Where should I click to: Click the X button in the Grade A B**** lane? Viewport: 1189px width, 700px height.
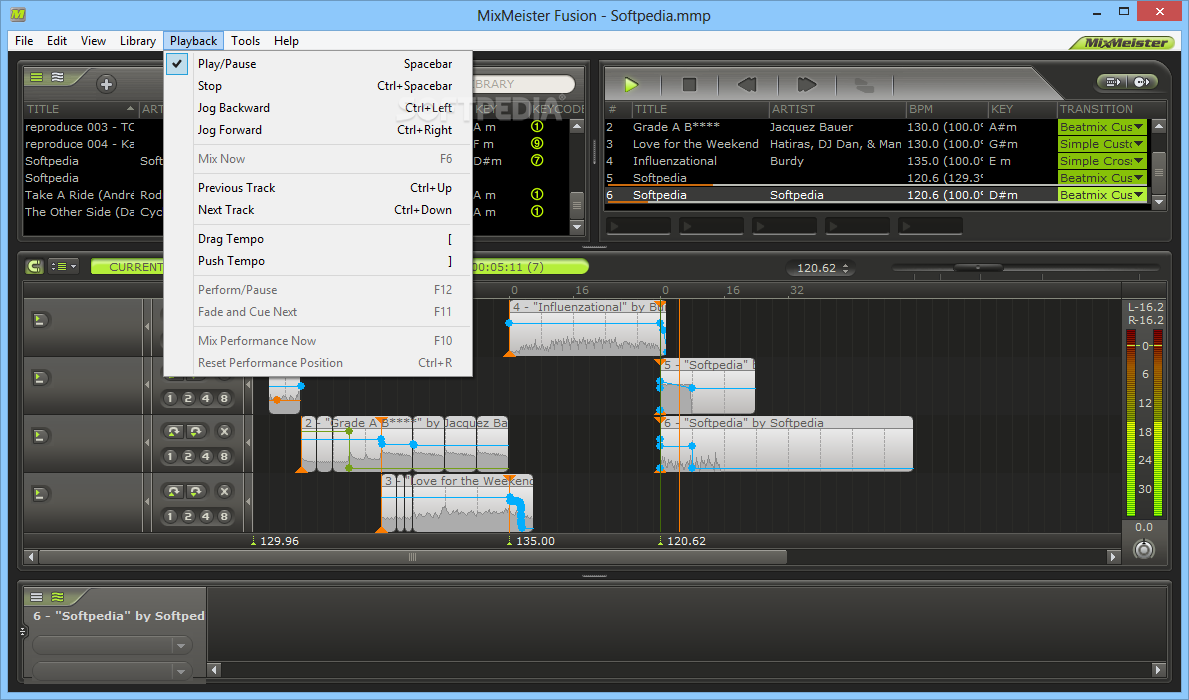coord(224,432)
